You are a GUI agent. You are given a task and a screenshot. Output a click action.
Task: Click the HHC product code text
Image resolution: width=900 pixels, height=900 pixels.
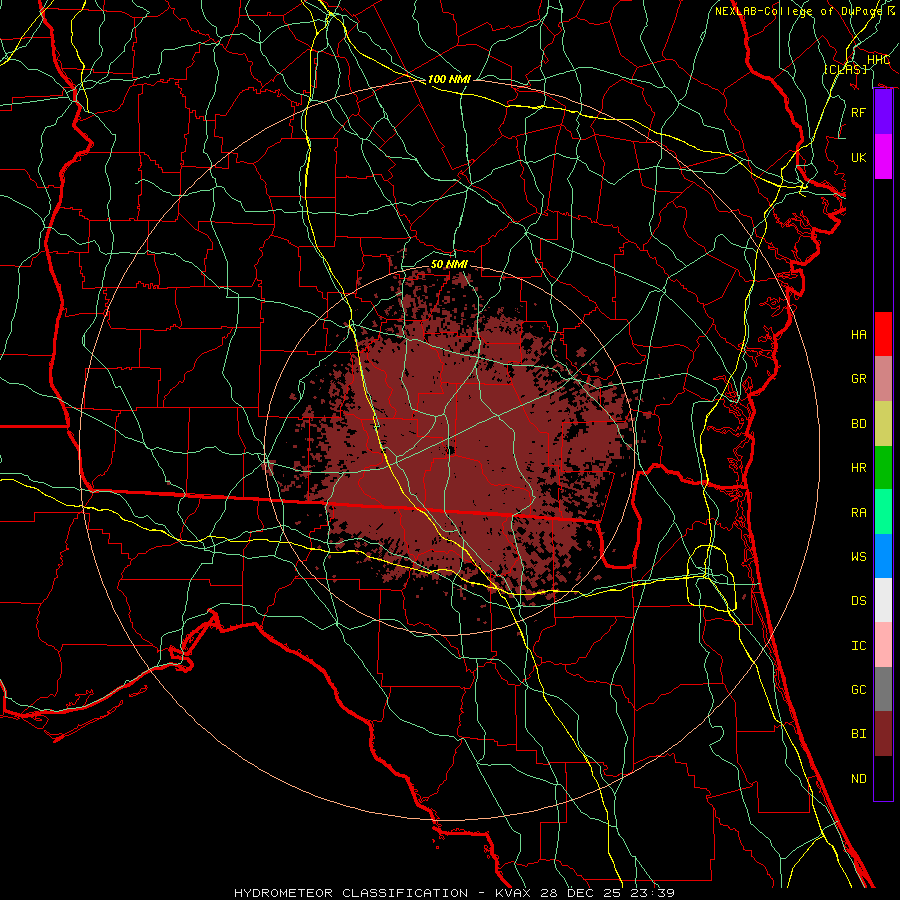[x=878, y=60]
